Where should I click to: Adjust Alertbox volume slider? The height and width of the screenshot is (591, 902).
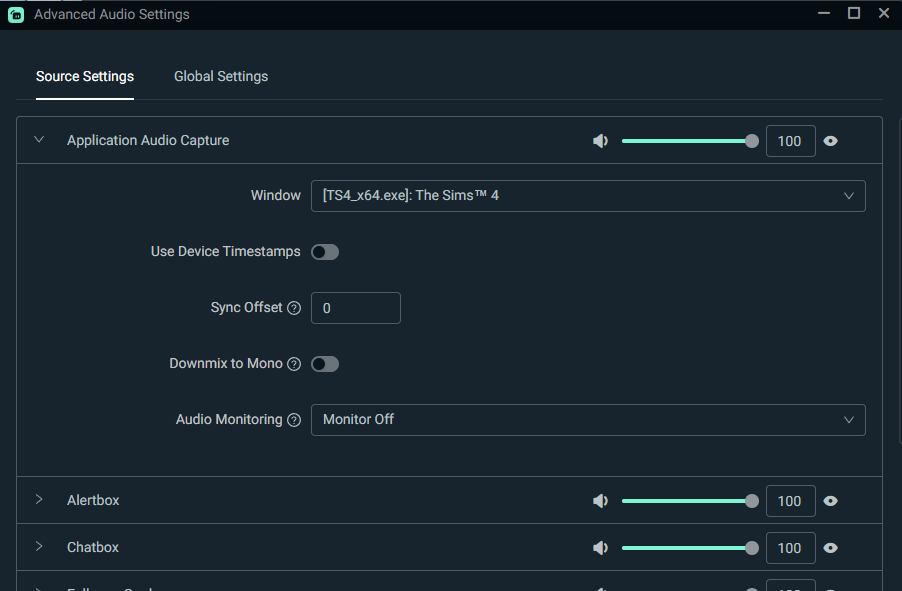click(x=690, y=501)
